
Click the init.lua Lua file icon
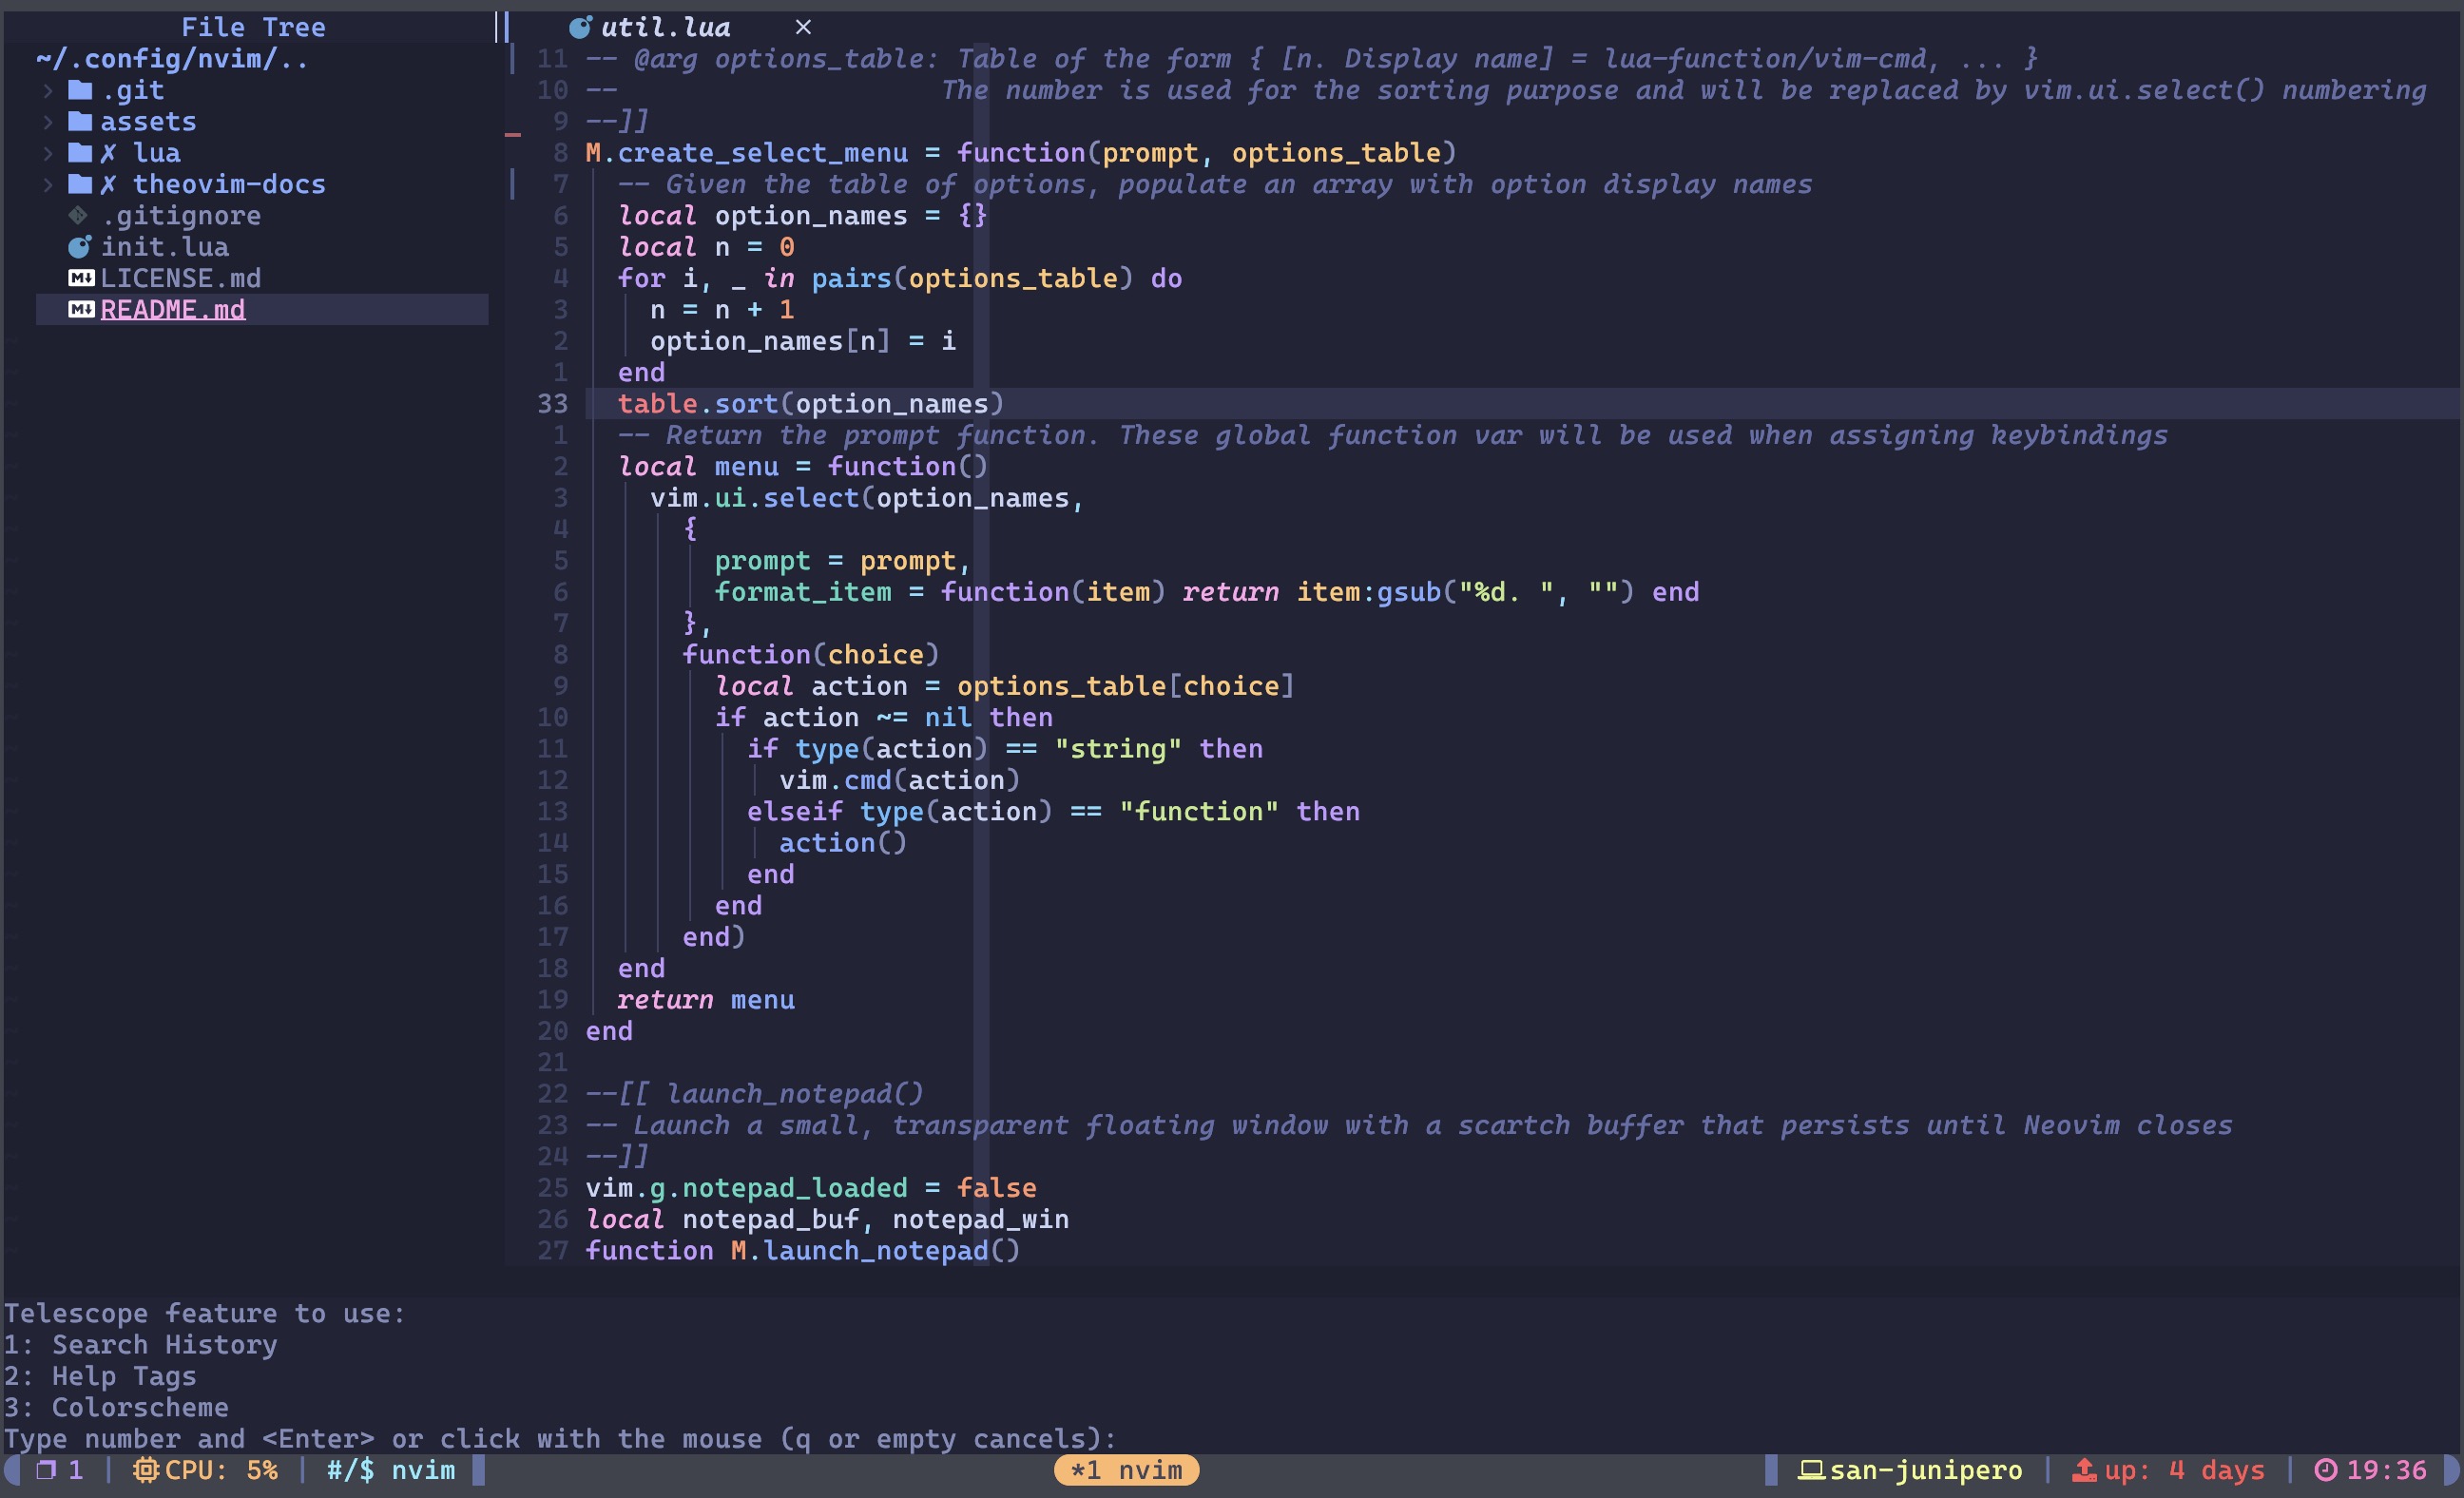(79, 247)
